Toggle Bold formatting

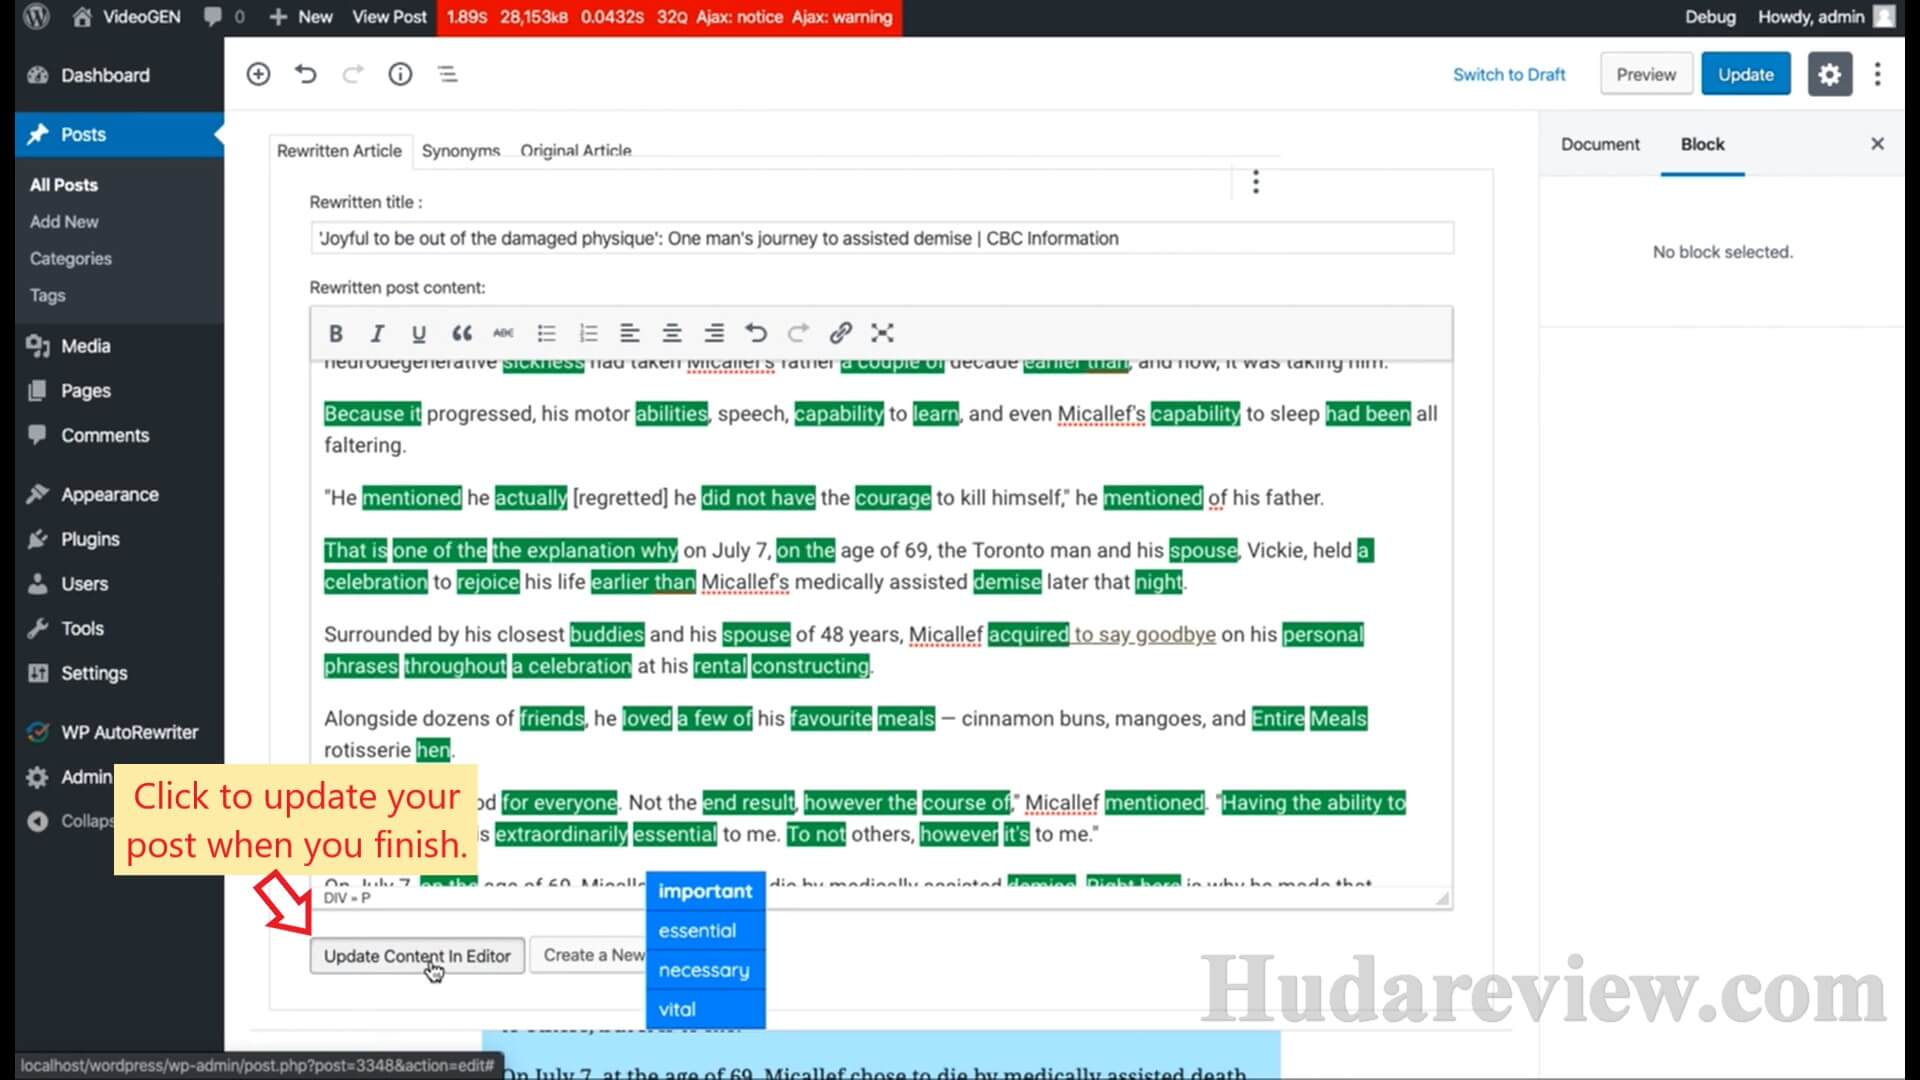click(x=336, y=333)
